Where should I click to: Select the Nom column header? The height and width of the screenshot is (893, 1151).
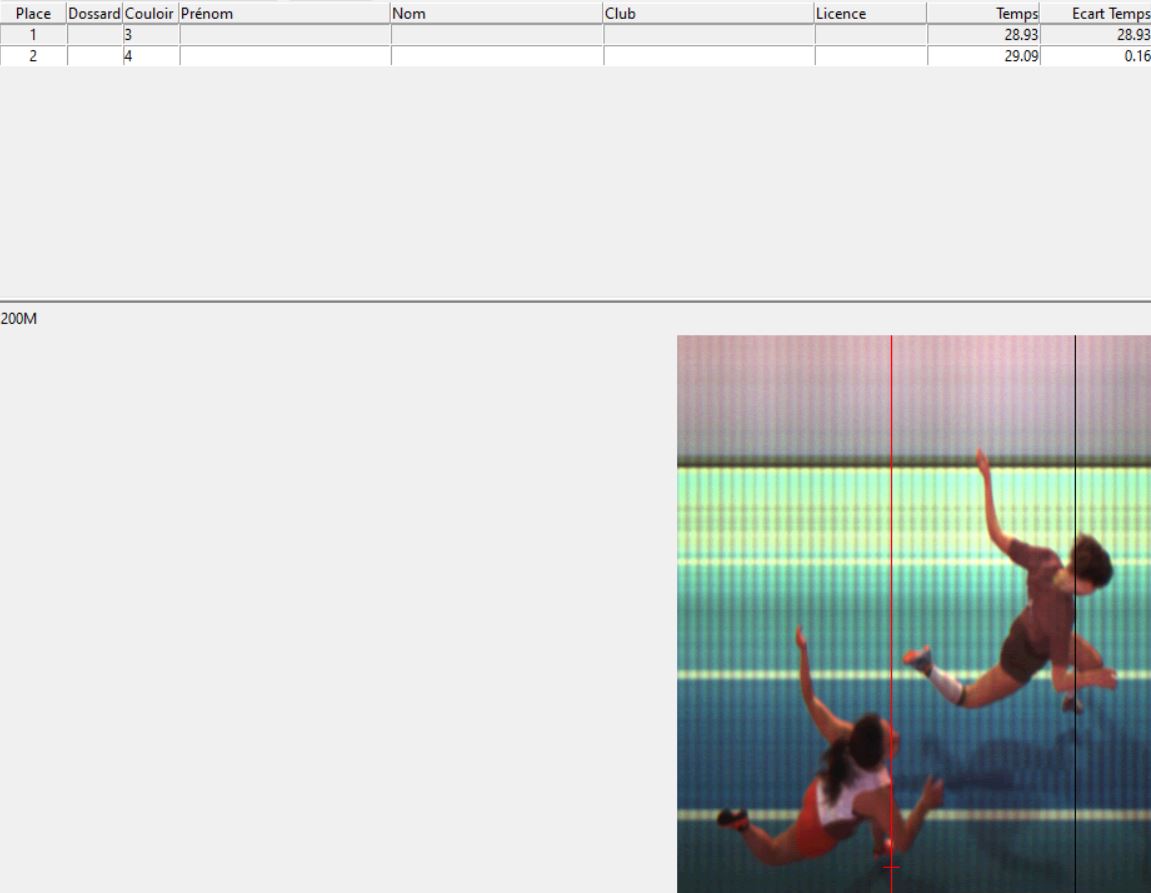pos(497,13)
